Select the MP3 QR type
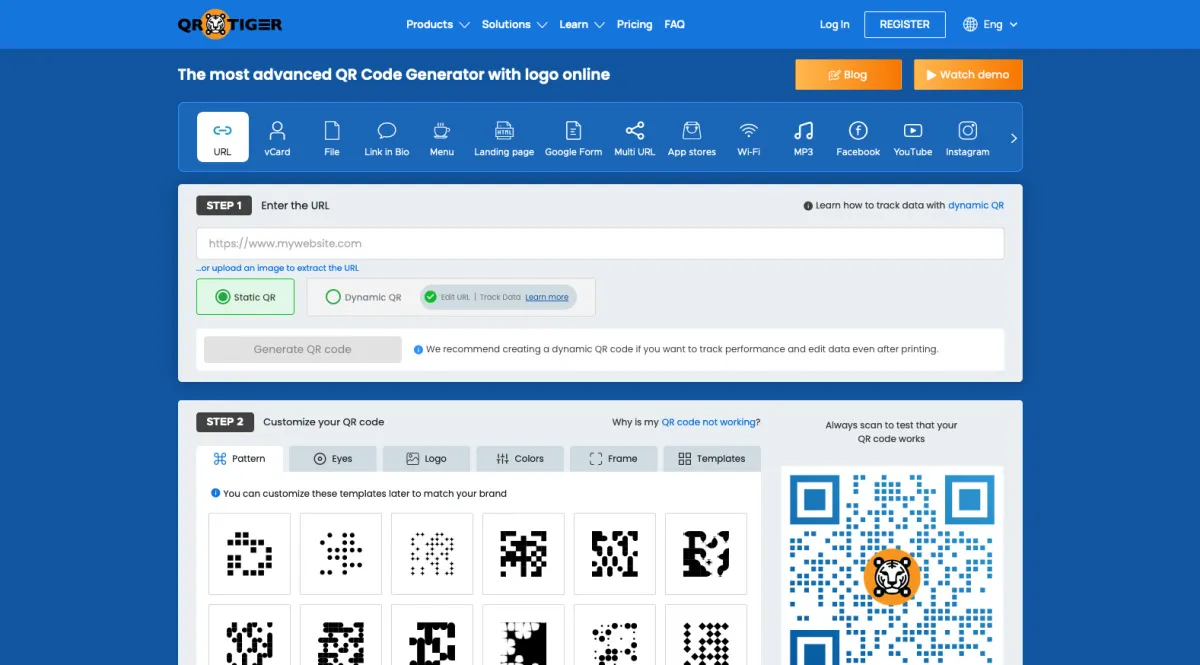1200x665 pixels. pyautogui.click(x=803, y=137)
